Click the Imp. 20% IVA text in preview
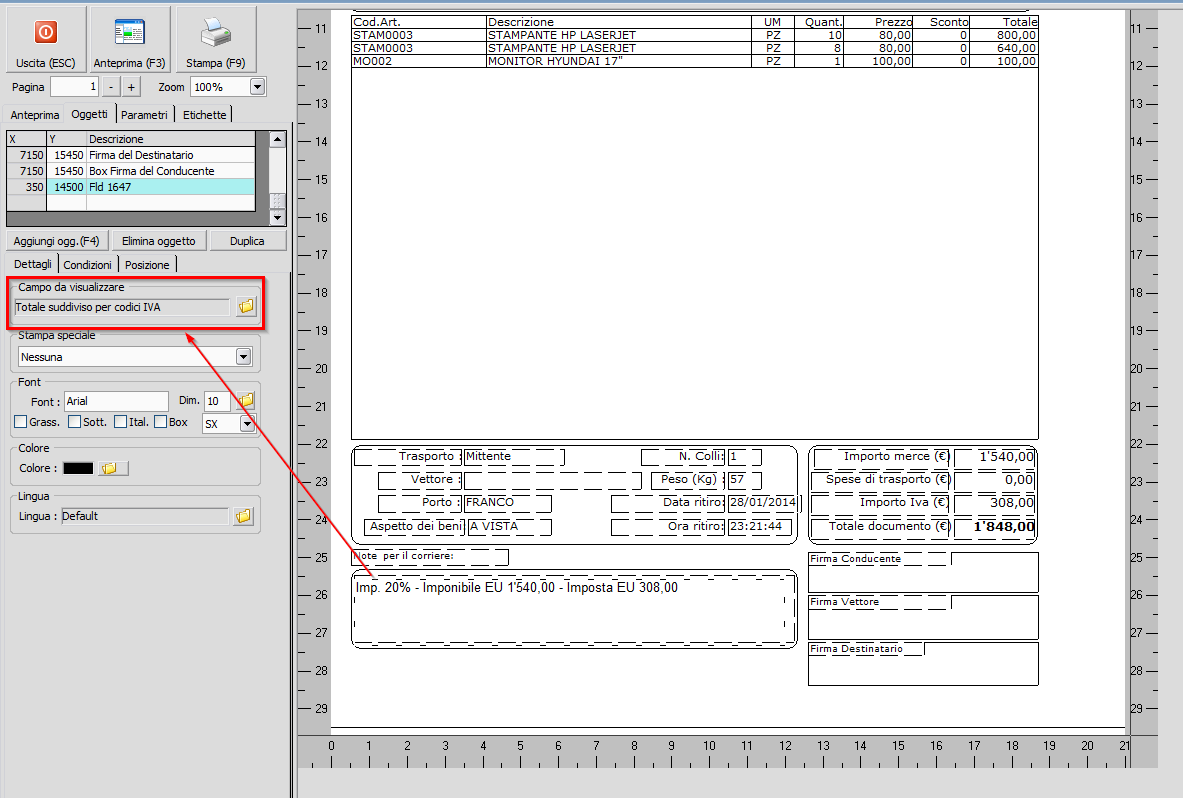 coord(517,588)
